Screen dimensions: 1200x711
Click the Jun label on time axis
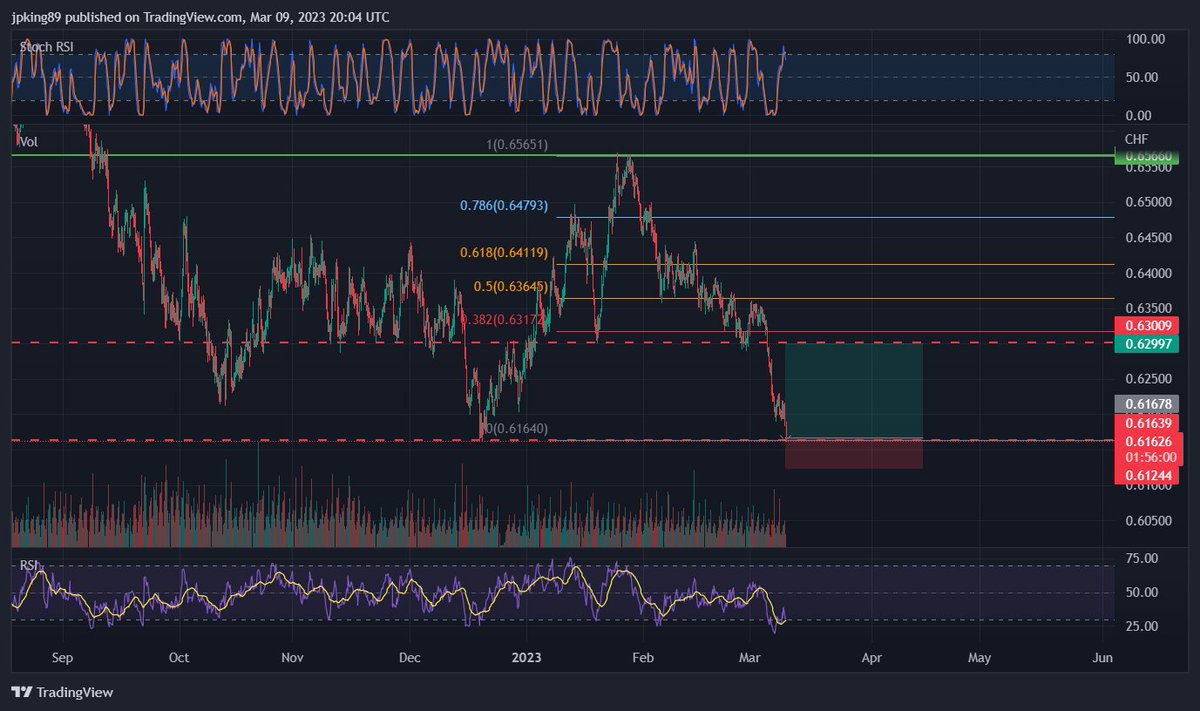(1102, 658)
